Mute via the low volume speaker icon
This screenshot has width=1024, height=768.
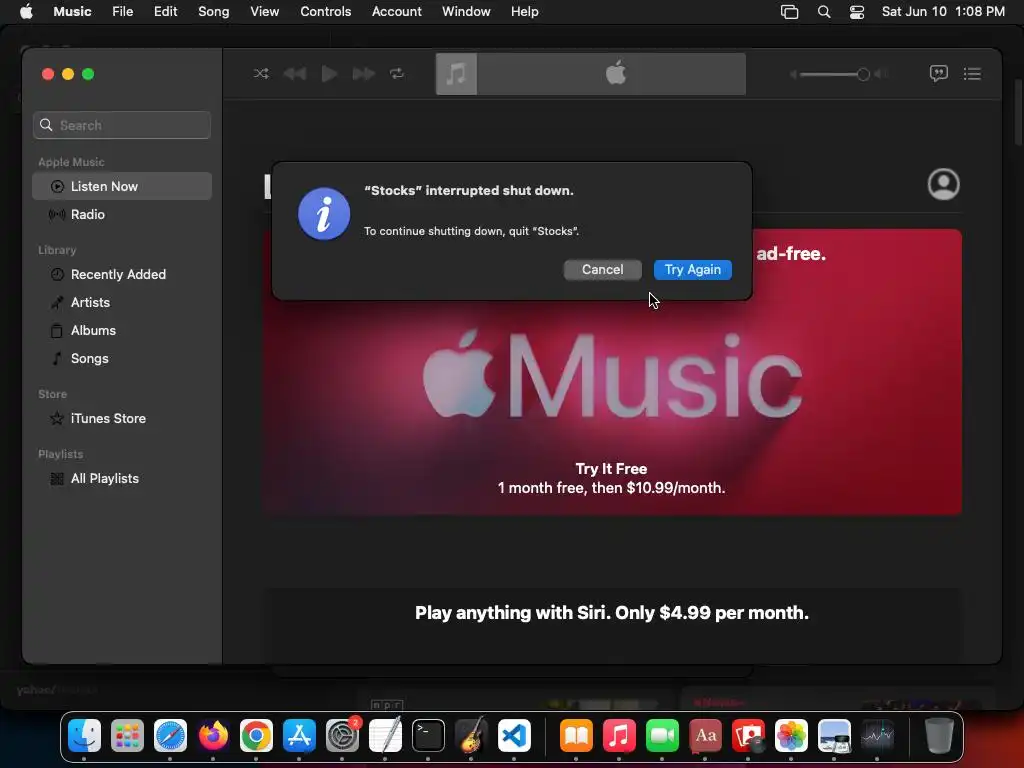click(x=793, y=74)
